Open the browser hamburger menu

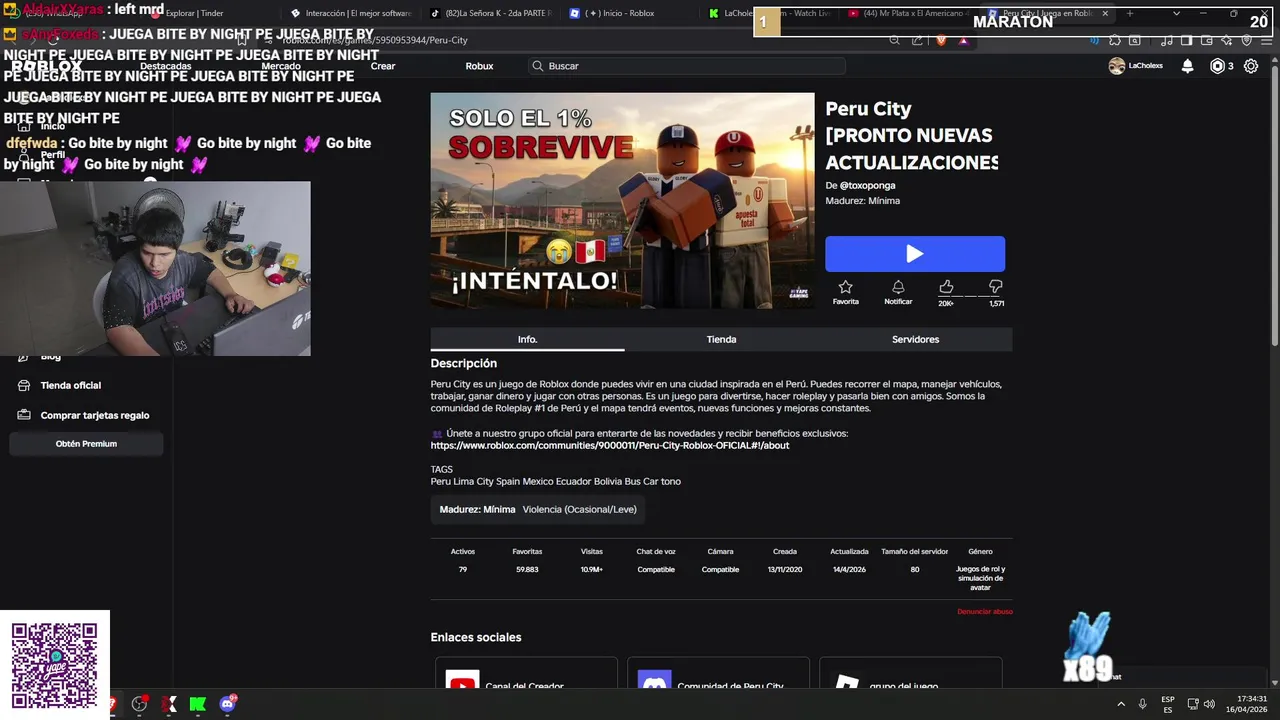[1264, 40]
